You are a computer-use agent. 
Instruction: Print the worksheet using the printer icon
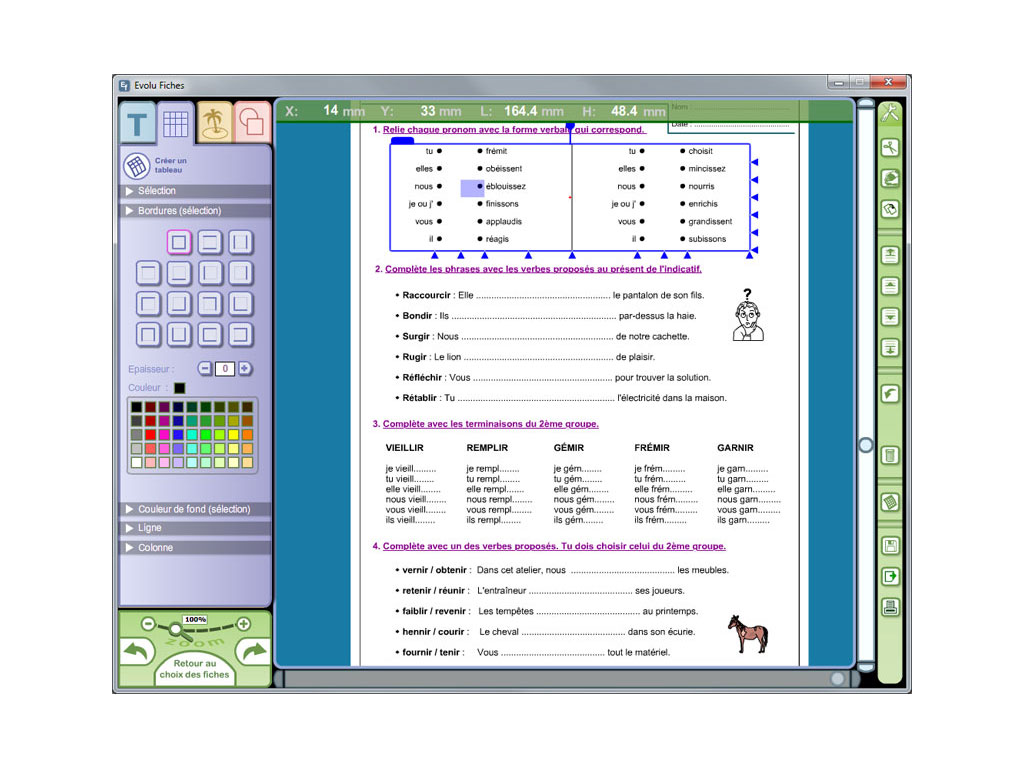889,607
